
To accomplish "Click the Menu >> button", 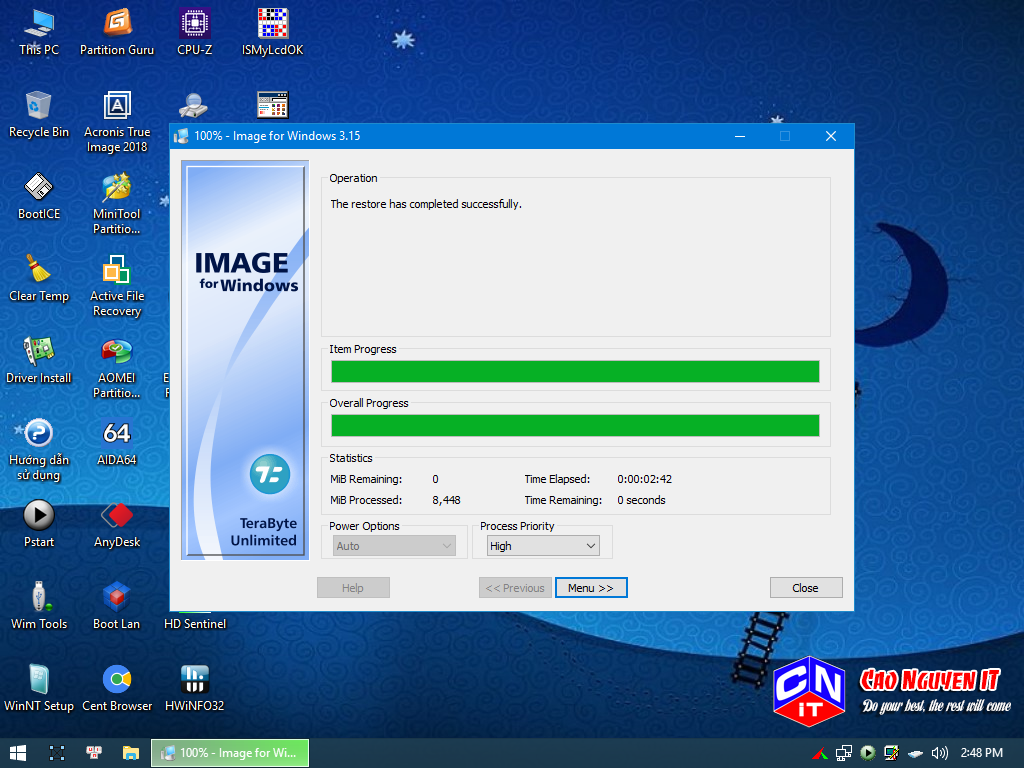I will point(590,588).
